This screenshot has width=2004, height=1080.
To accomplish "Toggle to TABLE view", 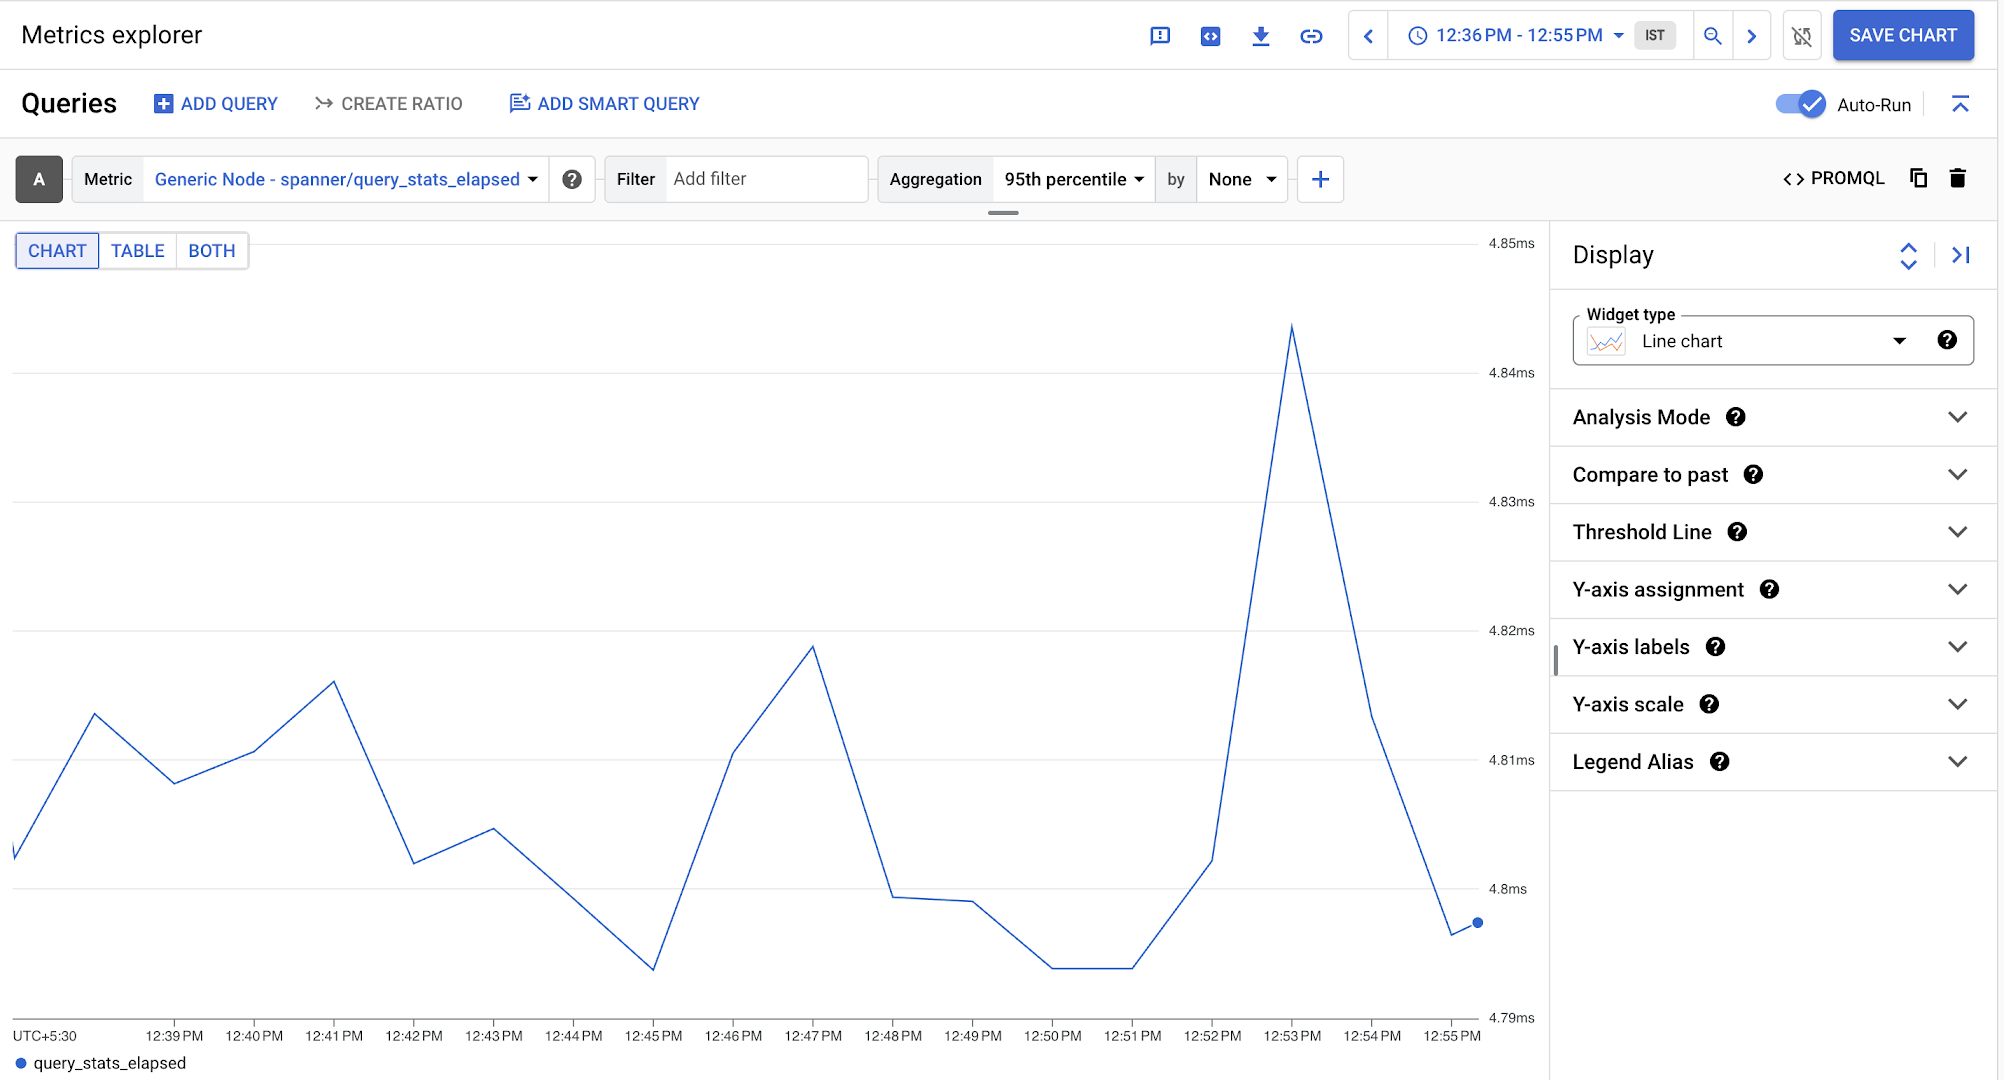I will 137,250.
